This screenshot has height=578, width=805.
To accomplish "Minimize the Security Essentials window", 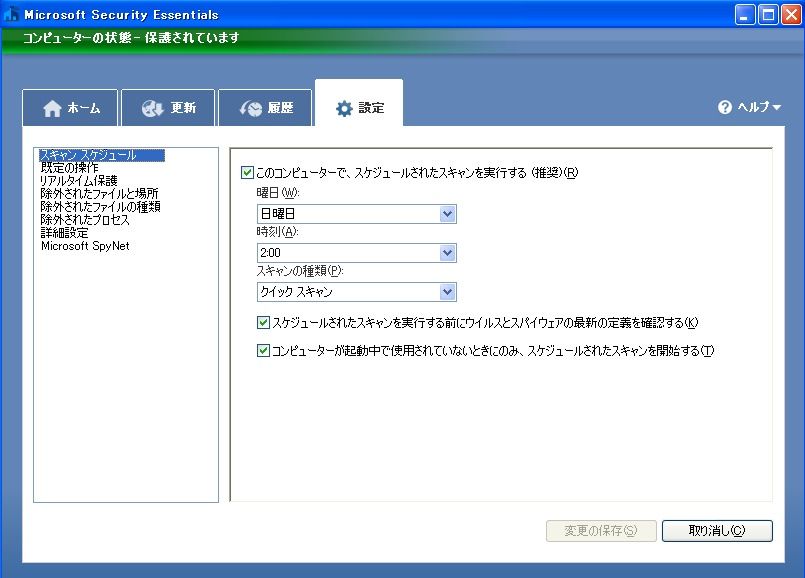I will pyautogui.click(x=745, y=14).
